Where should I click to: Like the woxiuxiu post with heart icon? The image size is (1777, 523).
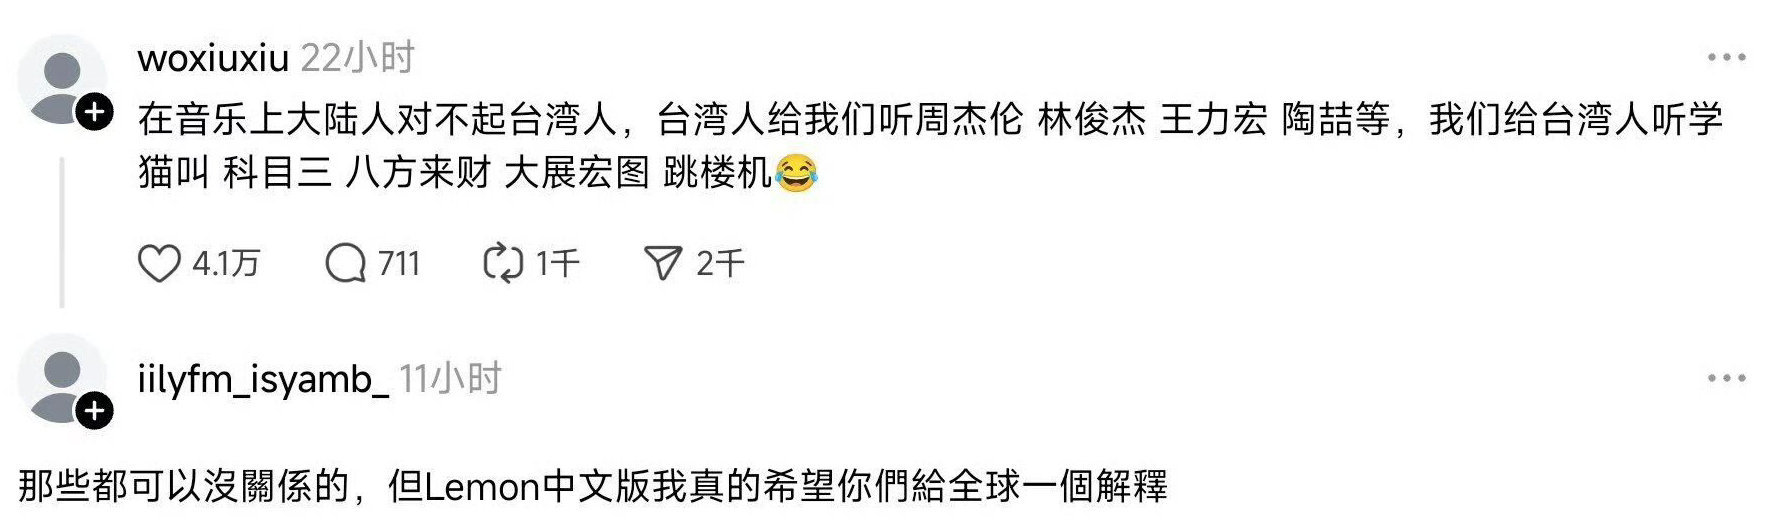click(158, 264)
